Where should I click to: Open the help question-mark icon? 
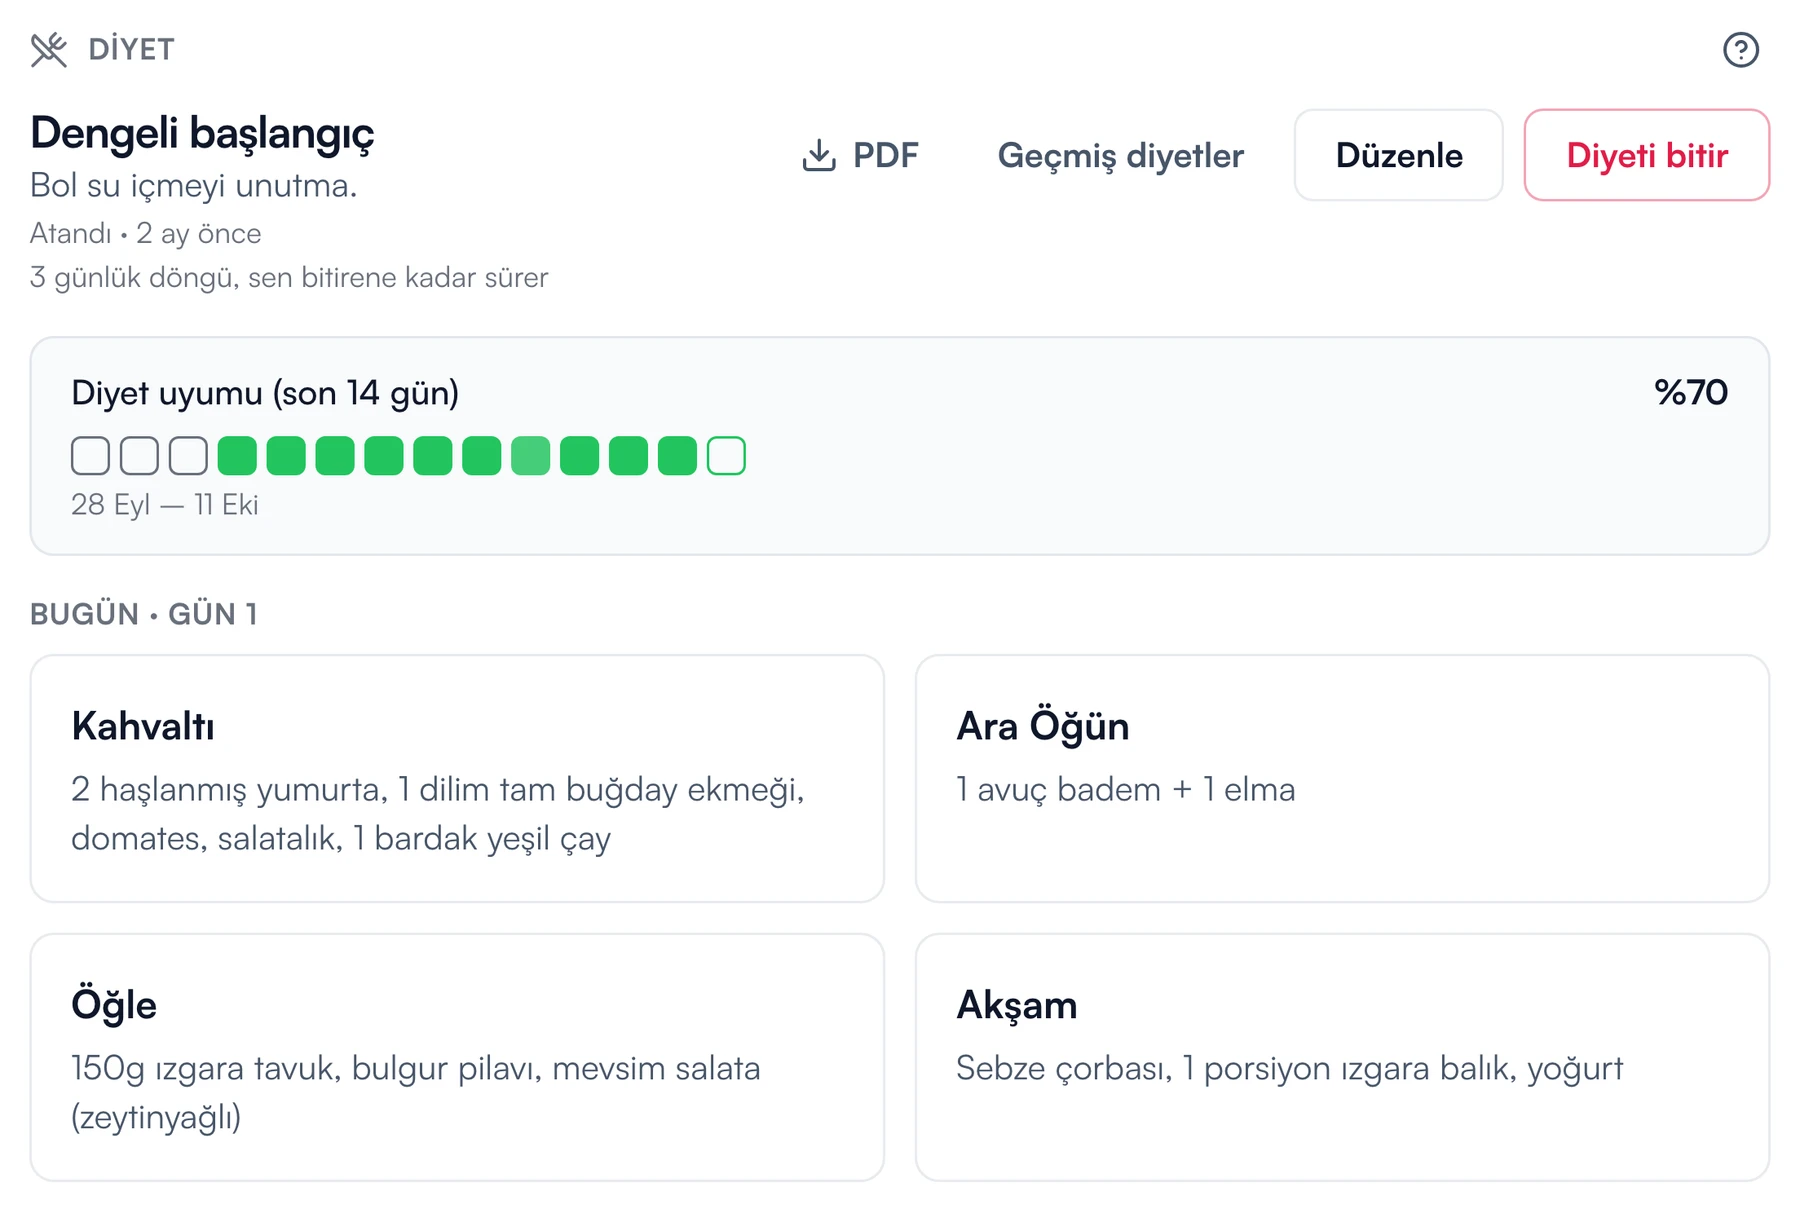click(1740, 49)
